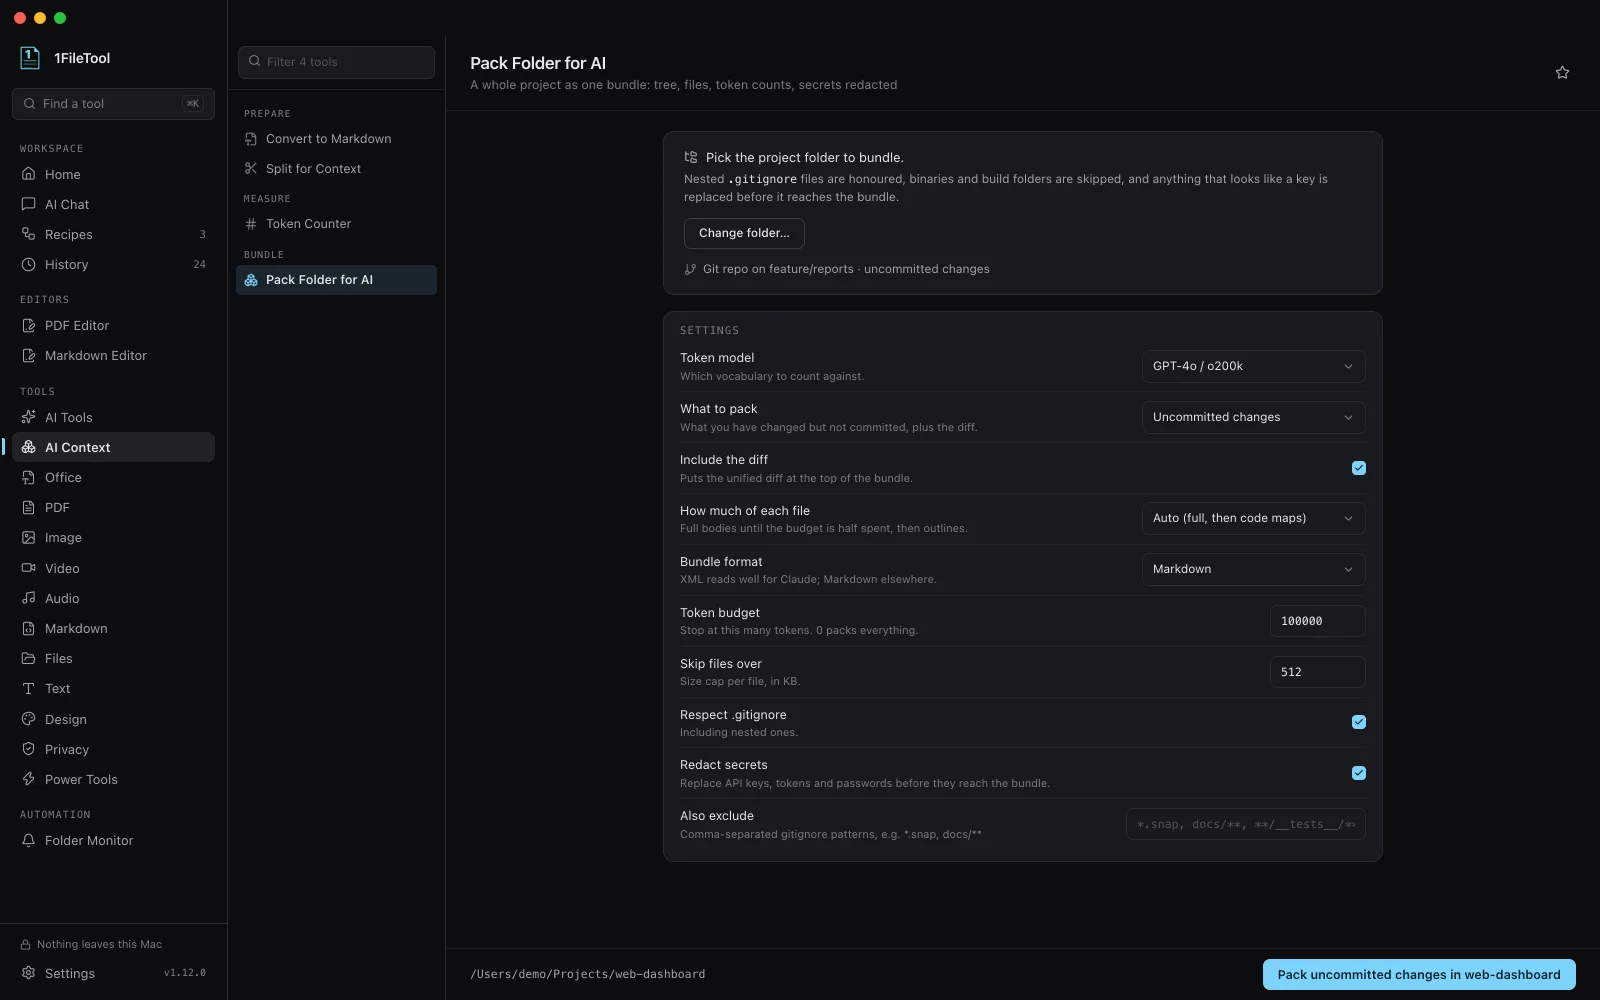Click the Filter 4 tools search field
Image resolution: width=1600 pixels, height=1000 pixels.
[x=336, y=62]
